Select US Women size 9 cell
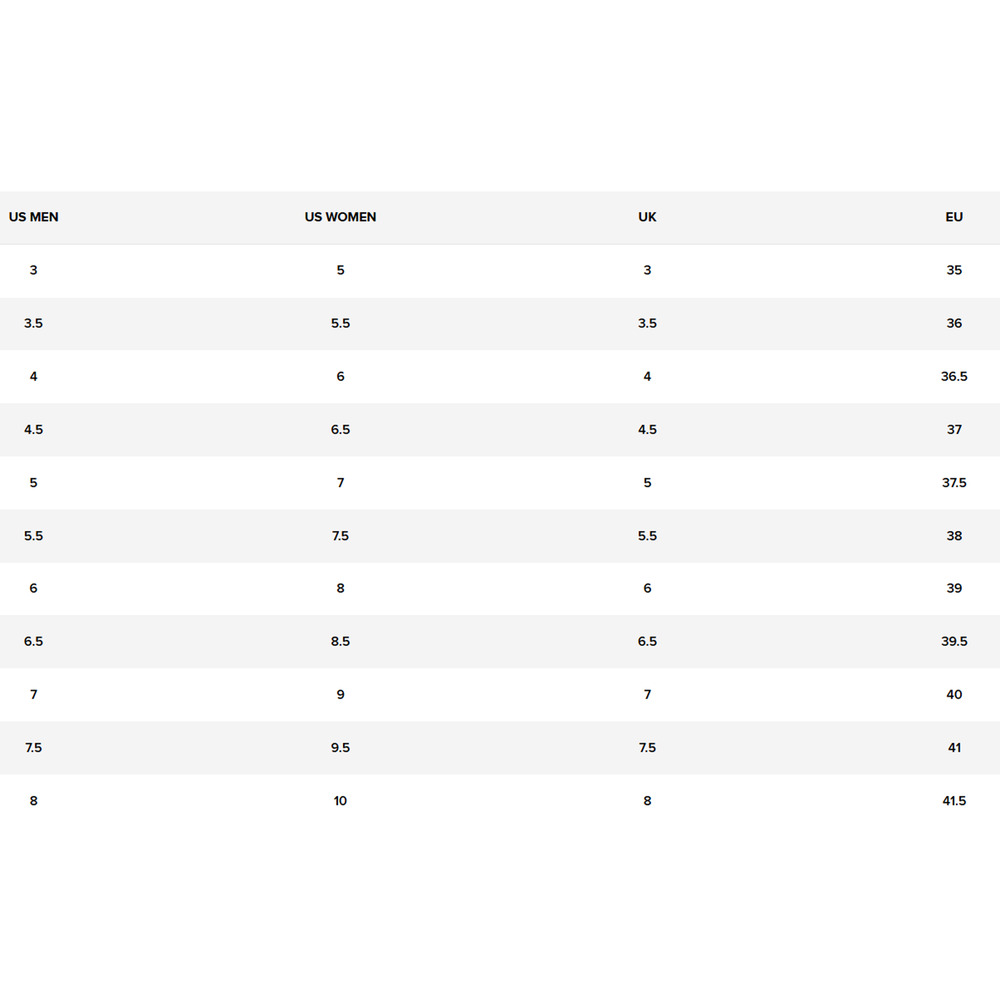 (341, 695)
